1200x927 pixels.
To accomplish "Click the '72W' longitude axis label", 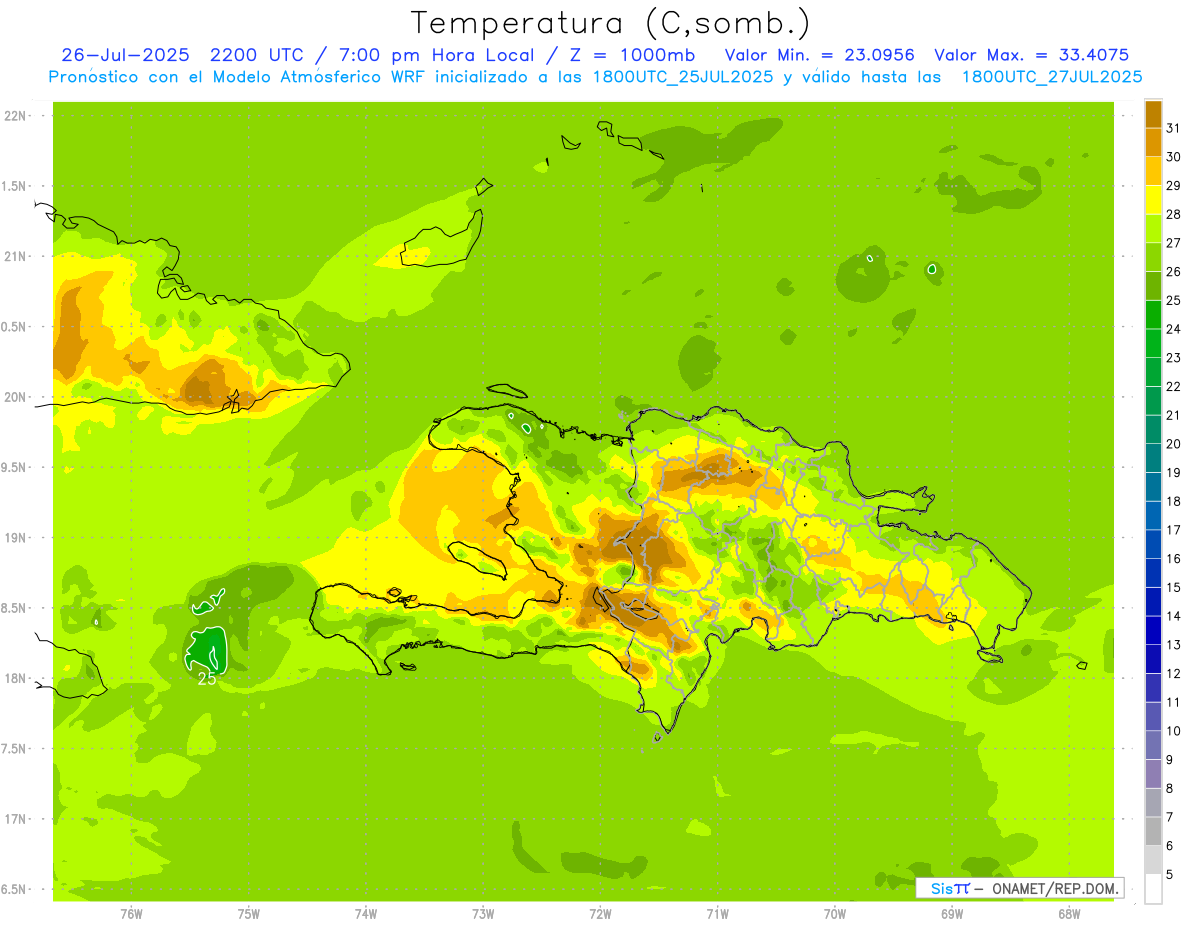I will click(600, 913).
